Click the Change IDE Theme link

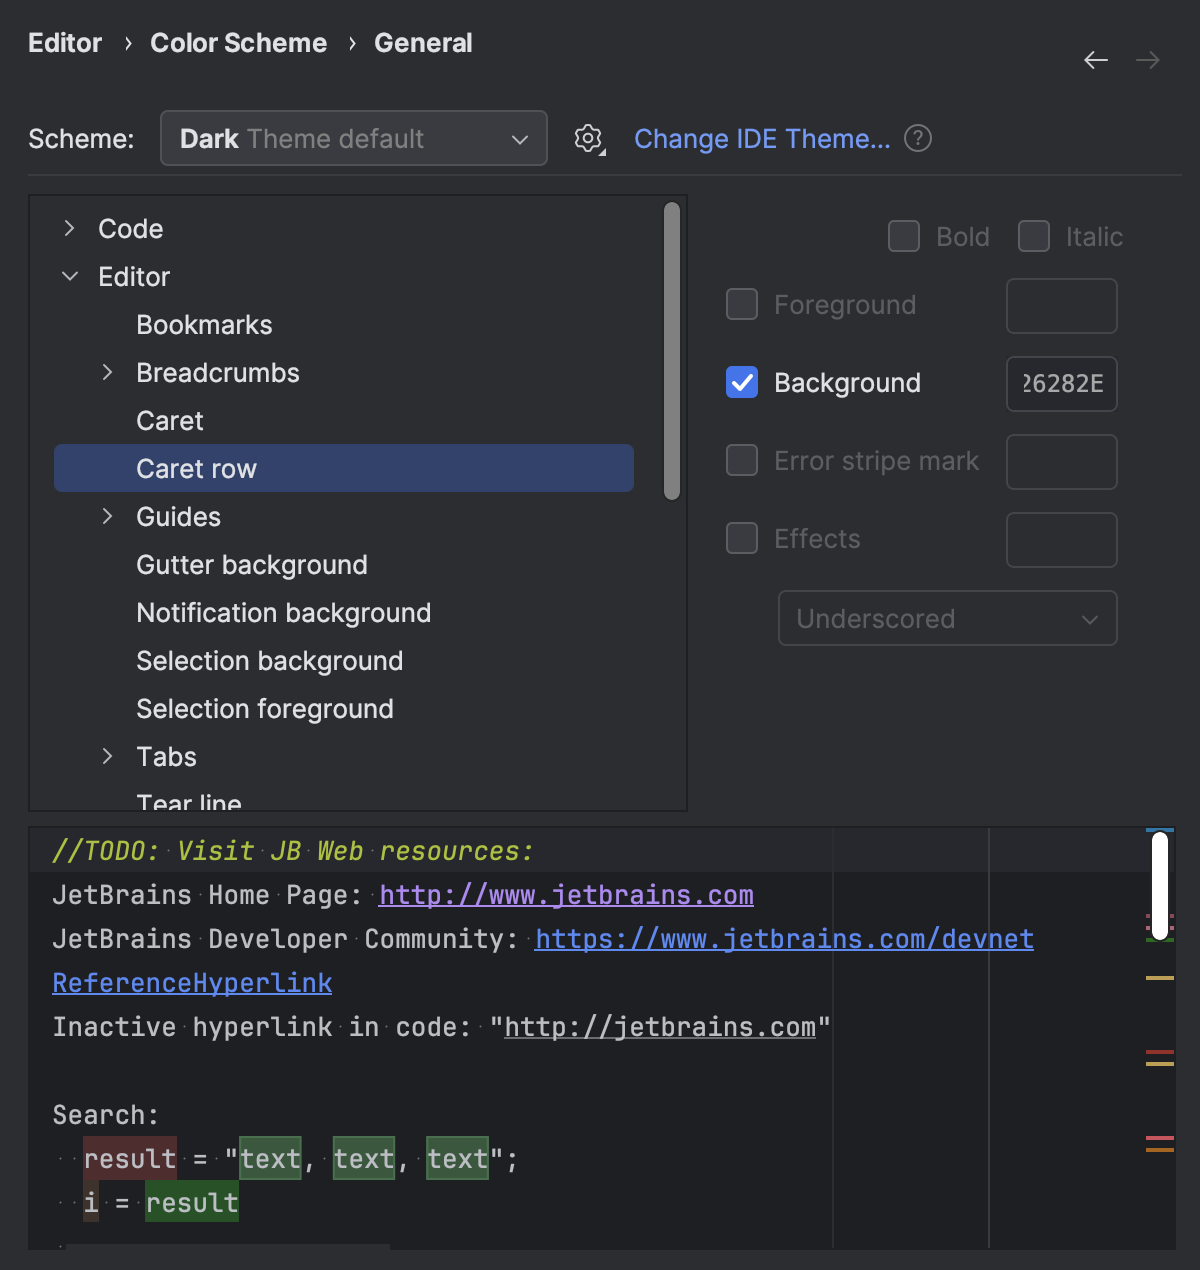[762, 139]
